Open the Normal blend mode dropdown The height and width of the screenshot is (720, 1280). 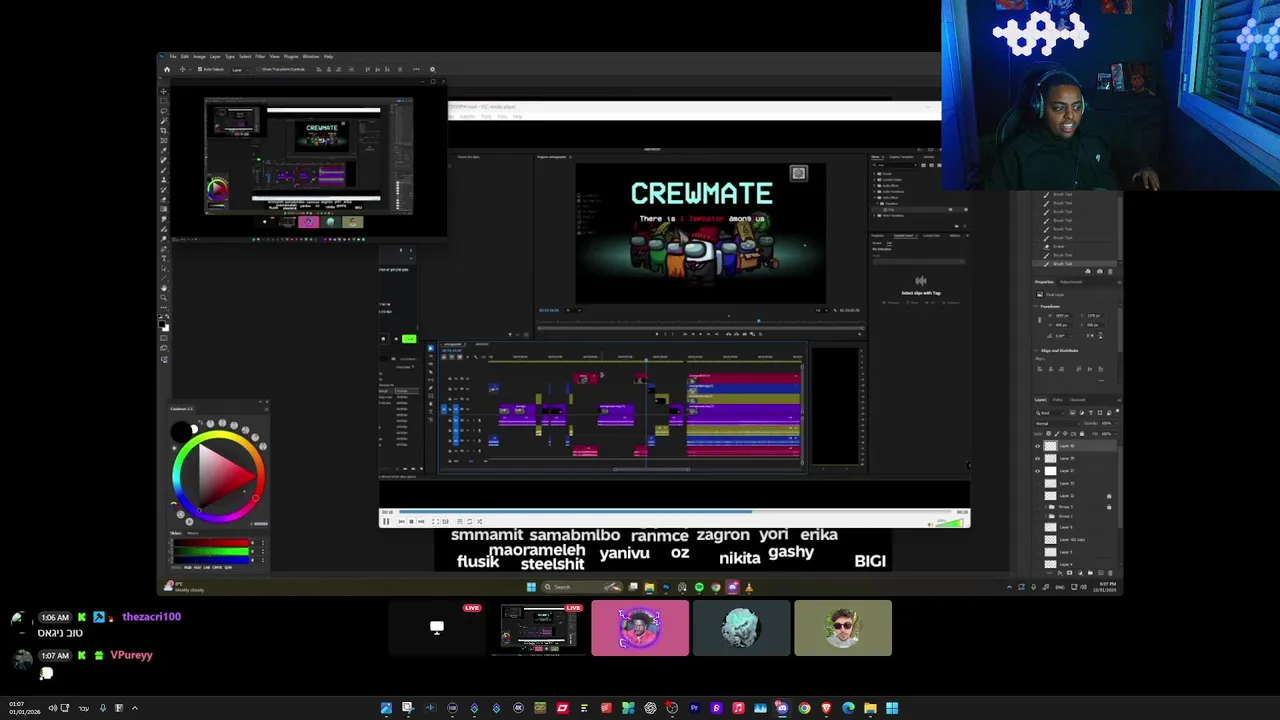click(1056, 424)
